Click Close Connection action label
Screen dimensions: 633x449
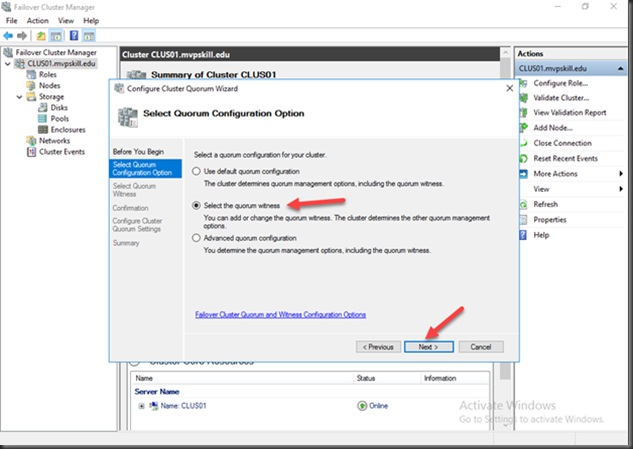(x=562, y=143)
